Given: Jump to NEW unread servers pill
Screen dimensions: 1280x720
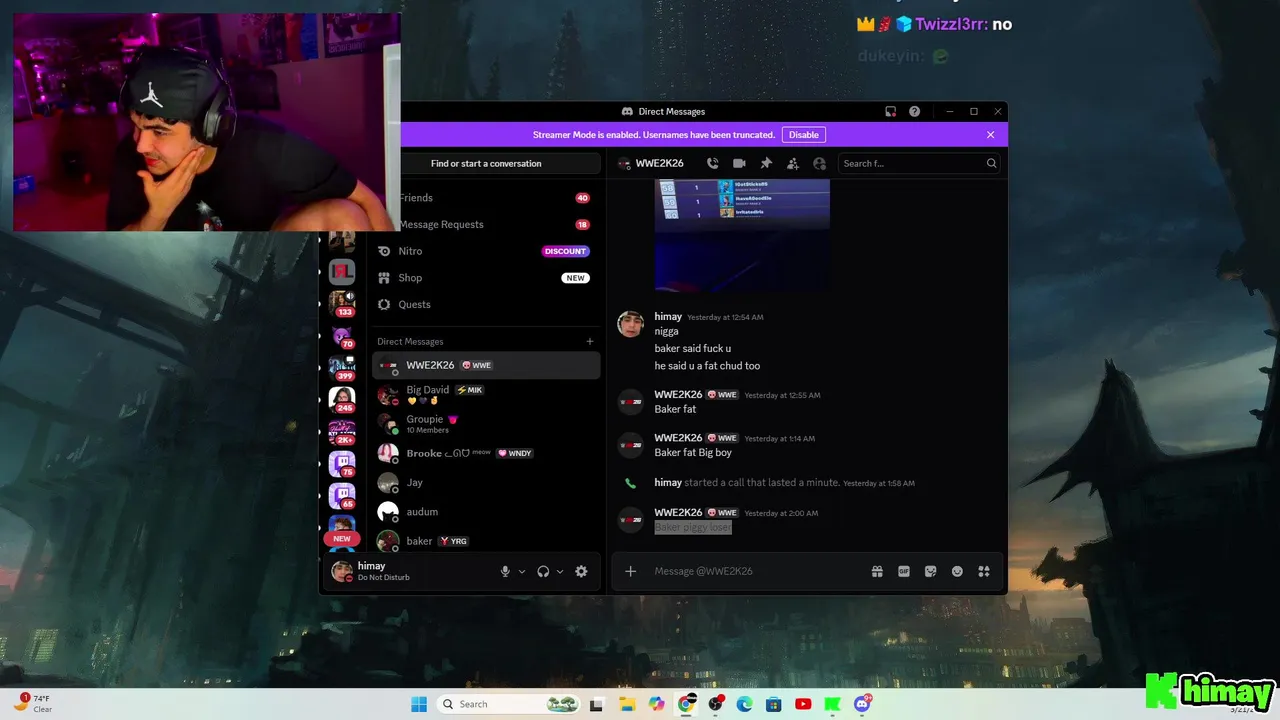Looking at the screenshot, I should click(342, 538).
